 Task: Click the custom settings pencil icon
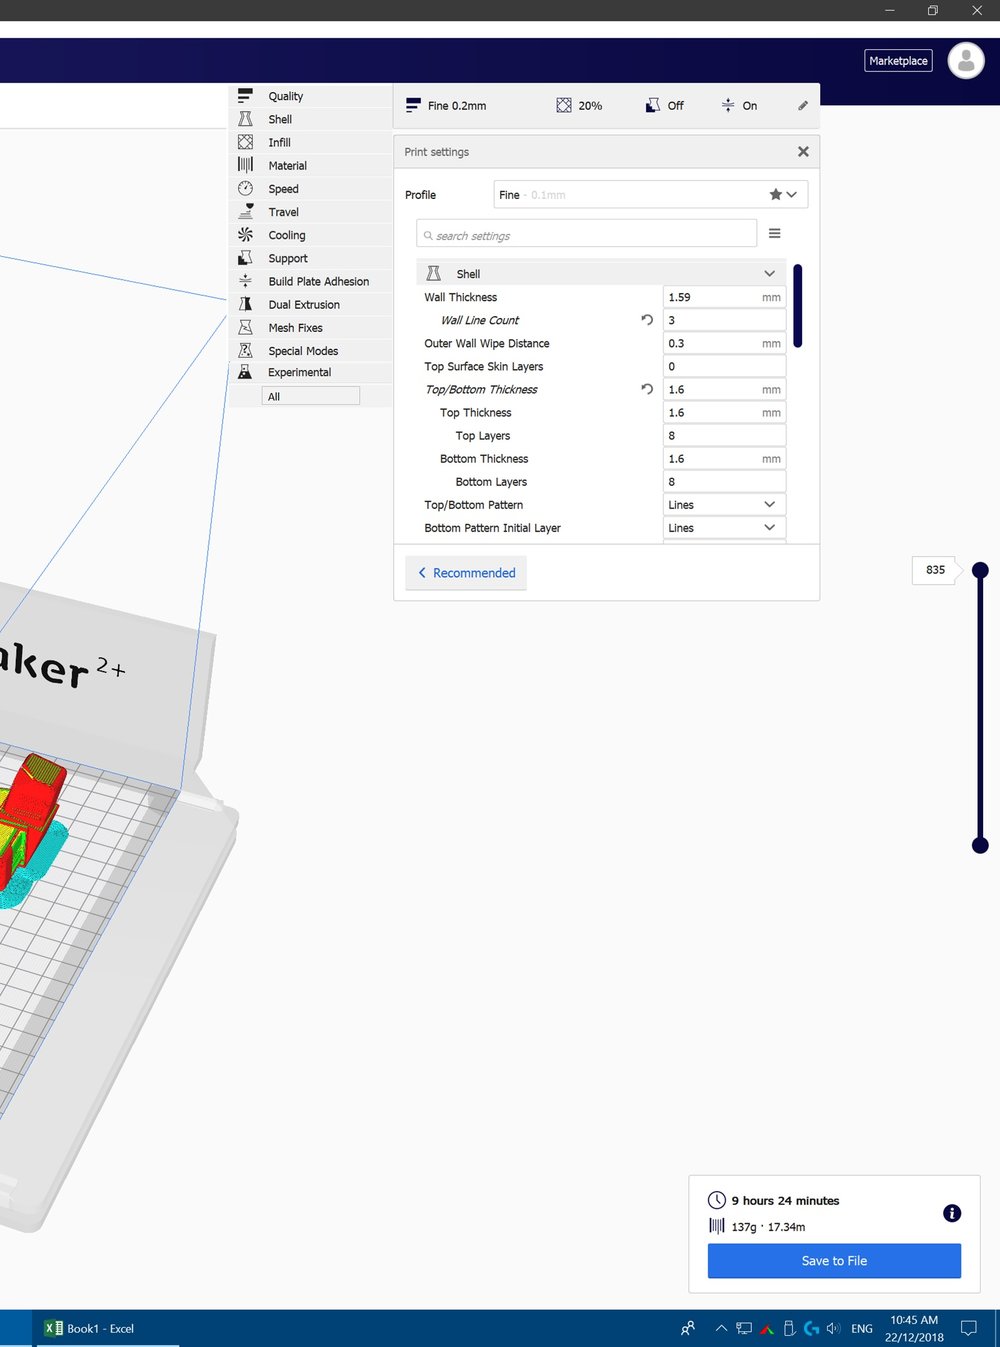coord(802,105)
